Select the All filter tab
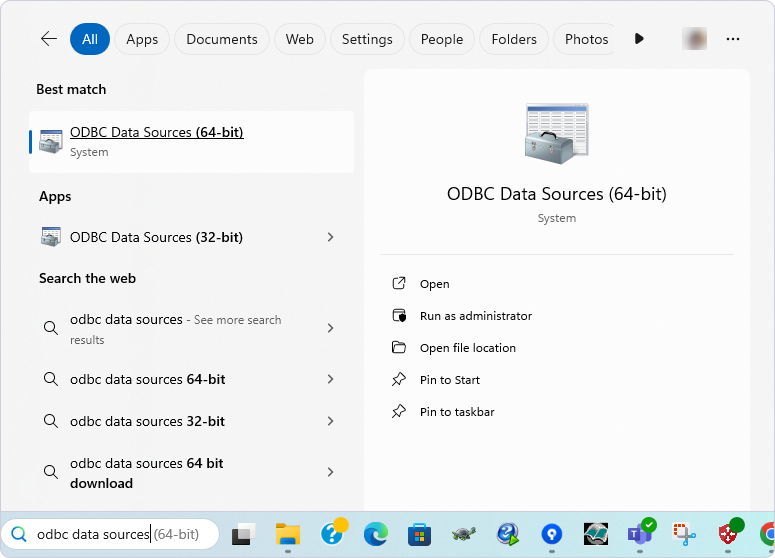This screenshot has width=775, height=558. [x=90, y=39]
